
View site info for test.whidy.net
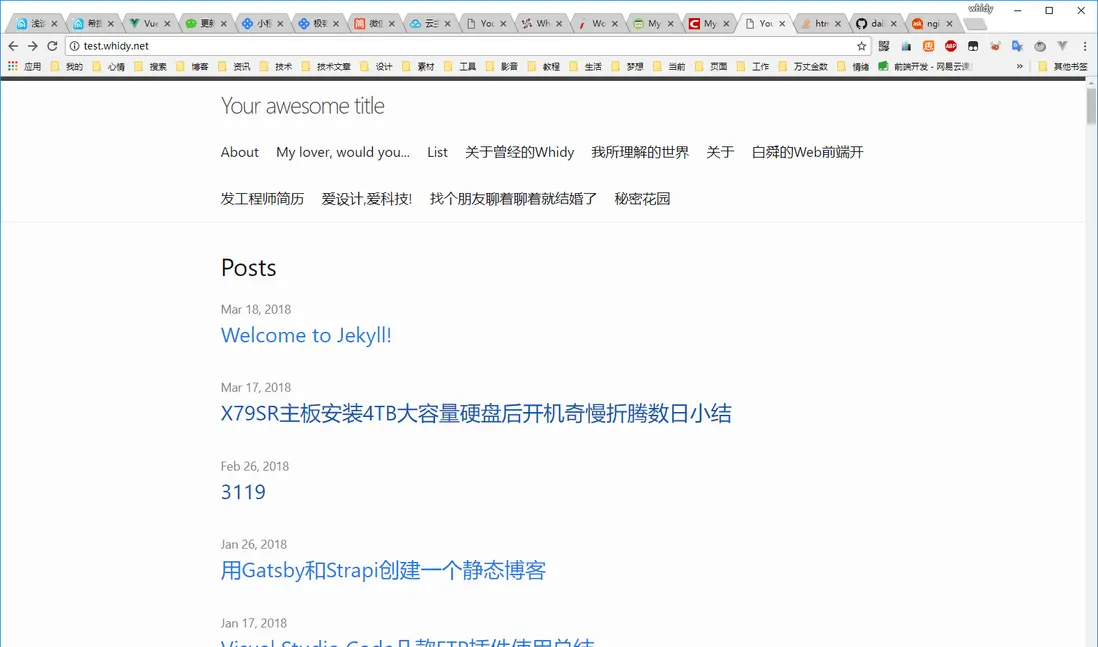pyautogui.click(x=74, y=46)
